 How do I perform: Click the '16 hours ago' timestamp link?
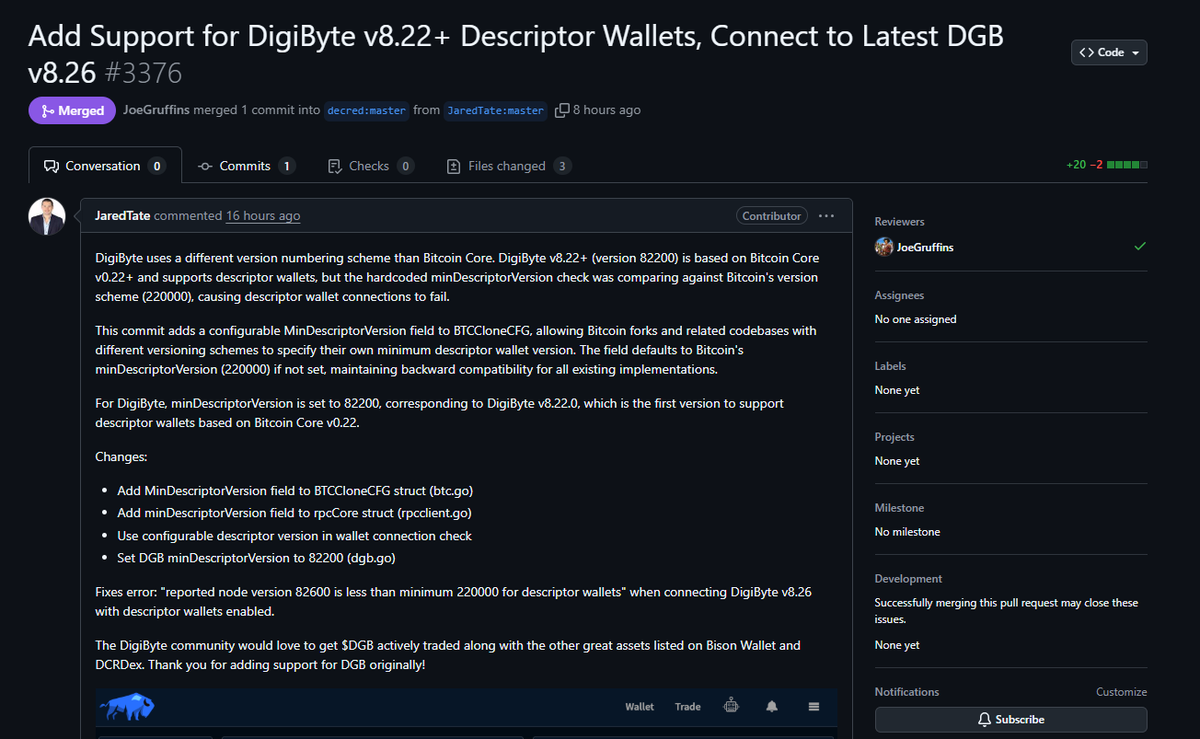pyautogui.click(x=263, y=216)
